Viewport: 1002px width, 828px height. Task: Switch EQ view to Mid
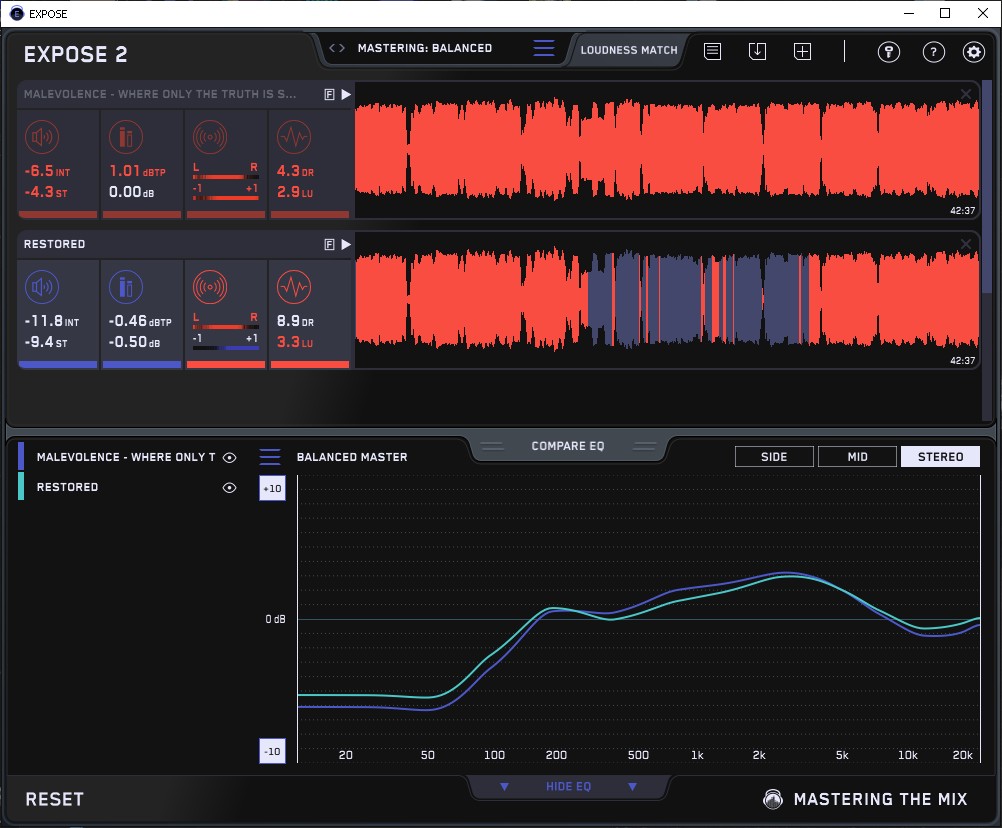(x=857, y=457)
